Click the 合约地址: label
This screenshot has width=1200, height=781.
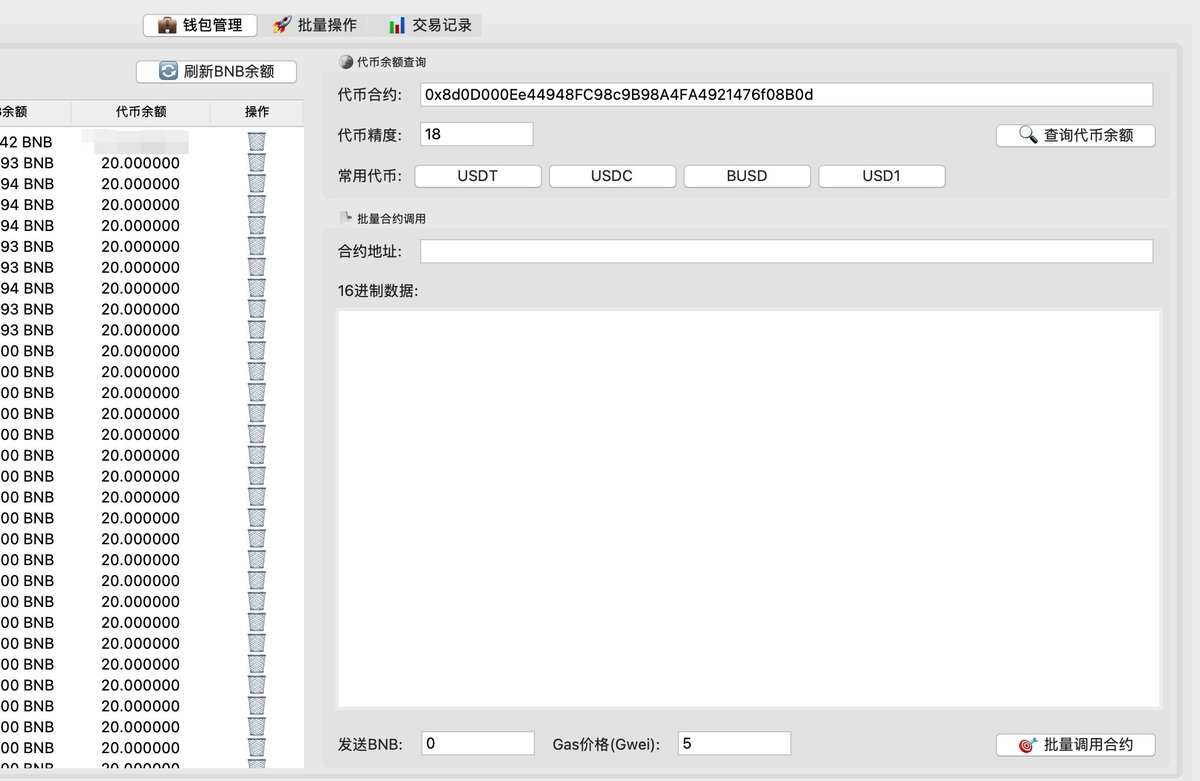(x=370, y=252)
